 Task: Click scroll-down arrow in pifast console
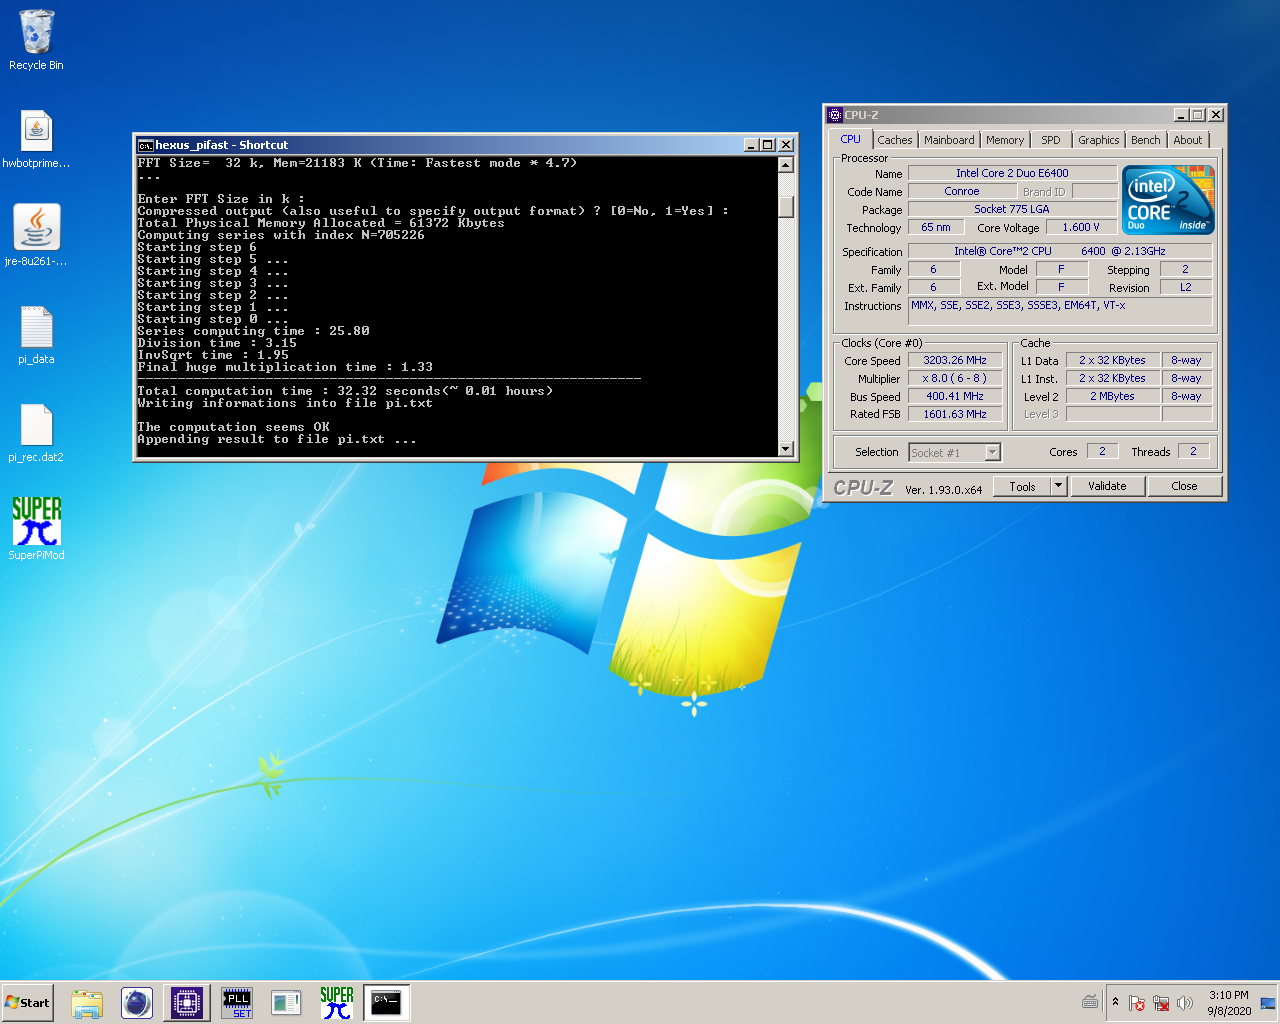click(x=786, y=449)
